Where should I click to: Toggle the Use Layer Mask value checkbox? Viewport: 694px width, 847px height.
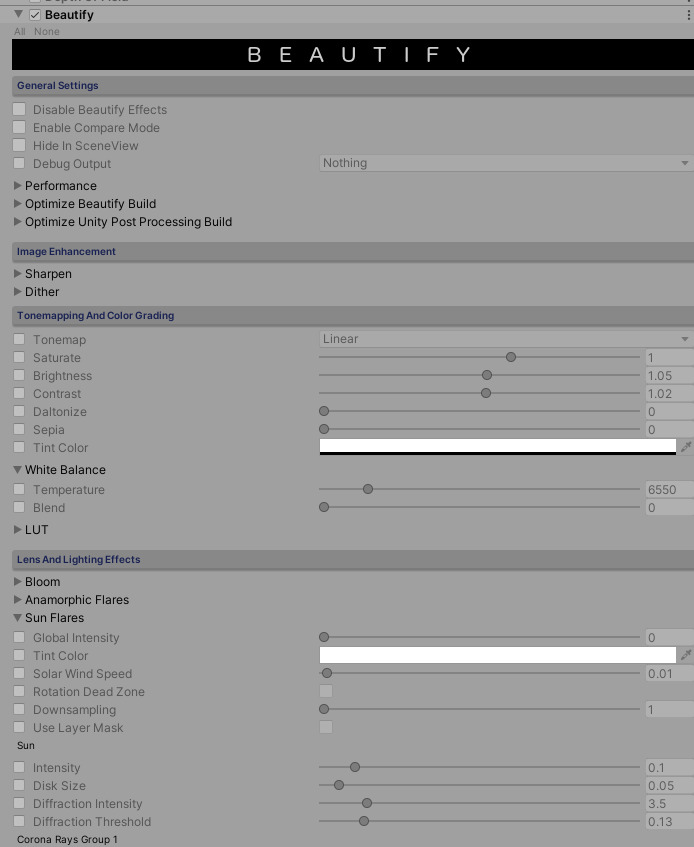[326, 727]
